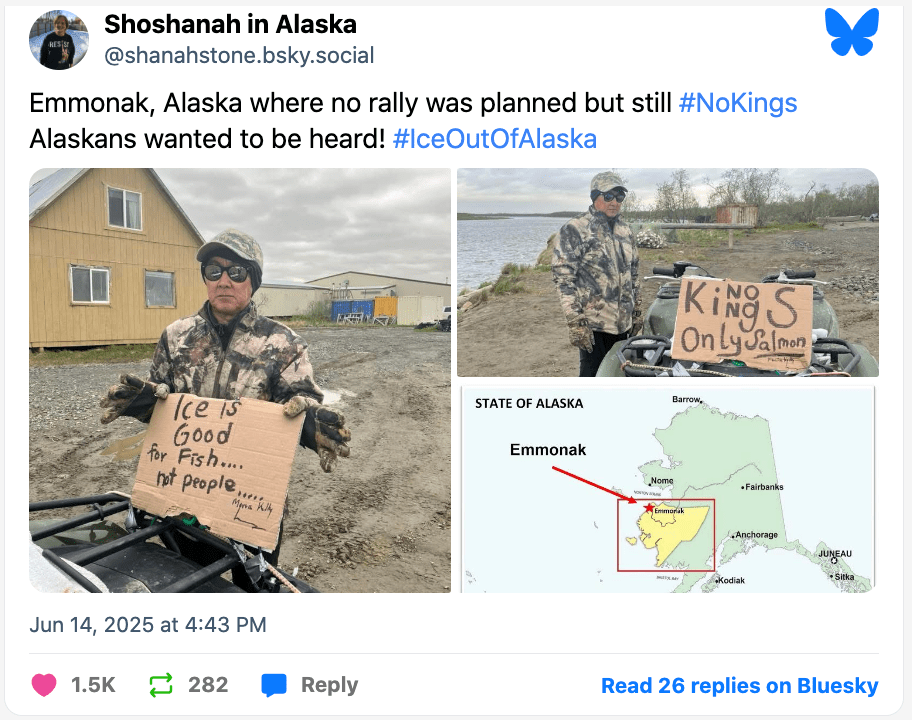Open the #NoKings hashtag
Image resolution: width=912 pixels, height=720 pixels.
coord(738,104)
